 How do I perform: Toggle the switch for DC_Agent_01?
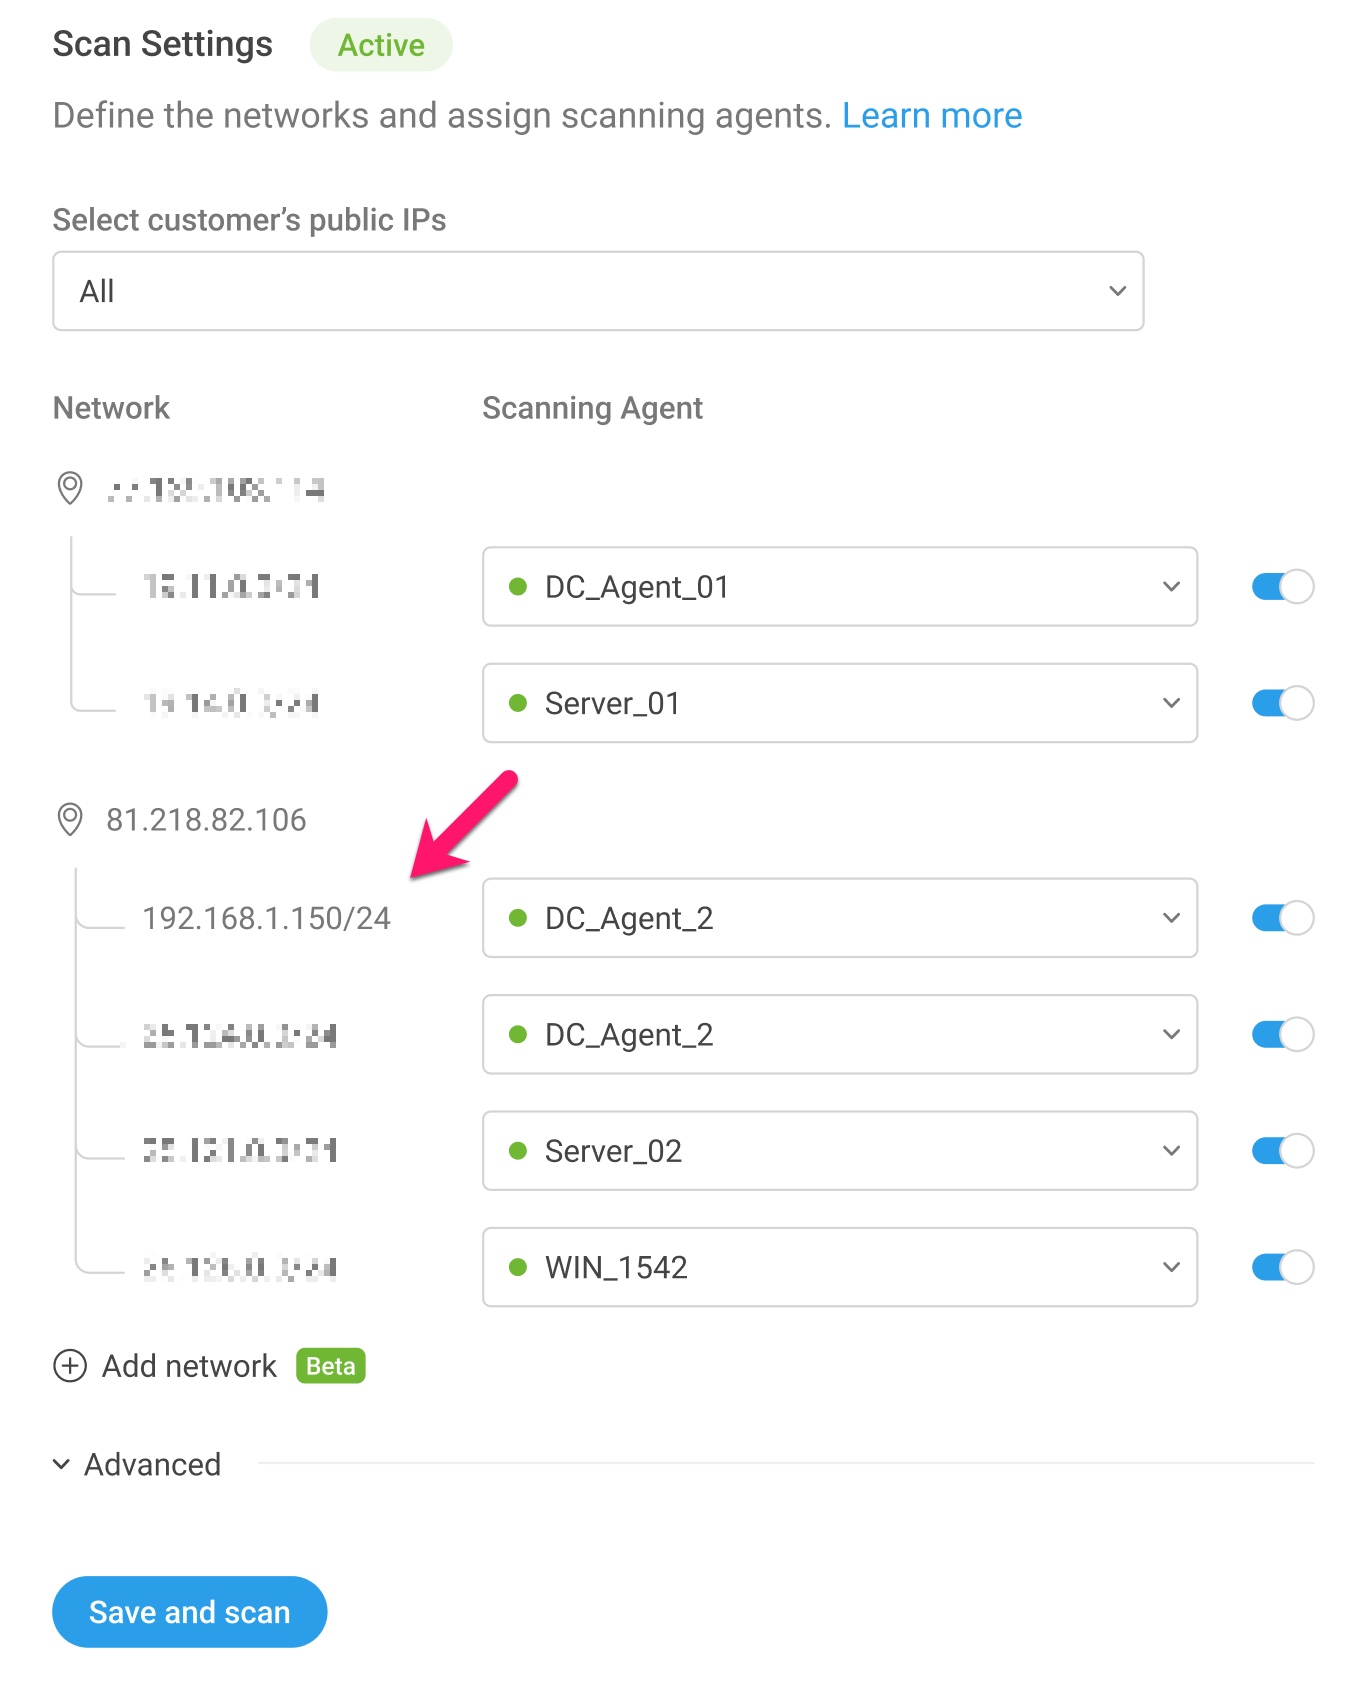1283,587
